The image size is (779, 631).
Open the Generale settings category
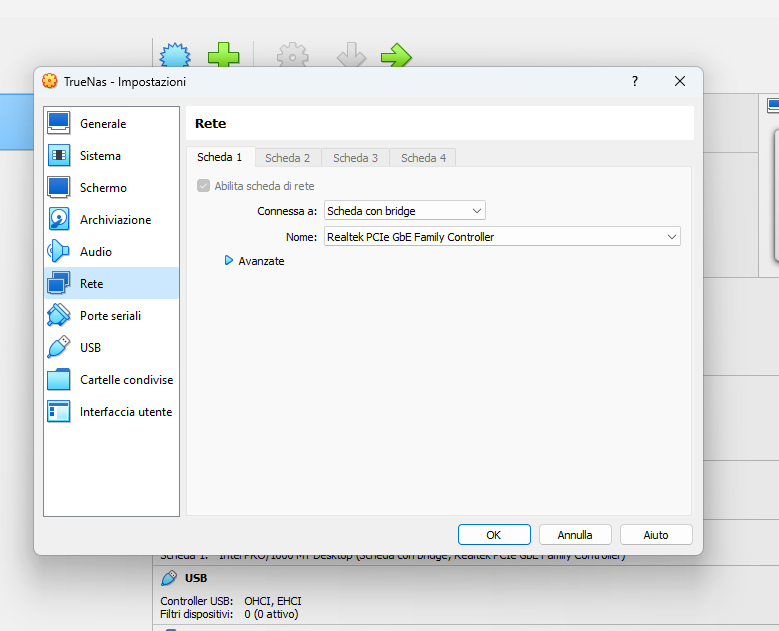111,124
